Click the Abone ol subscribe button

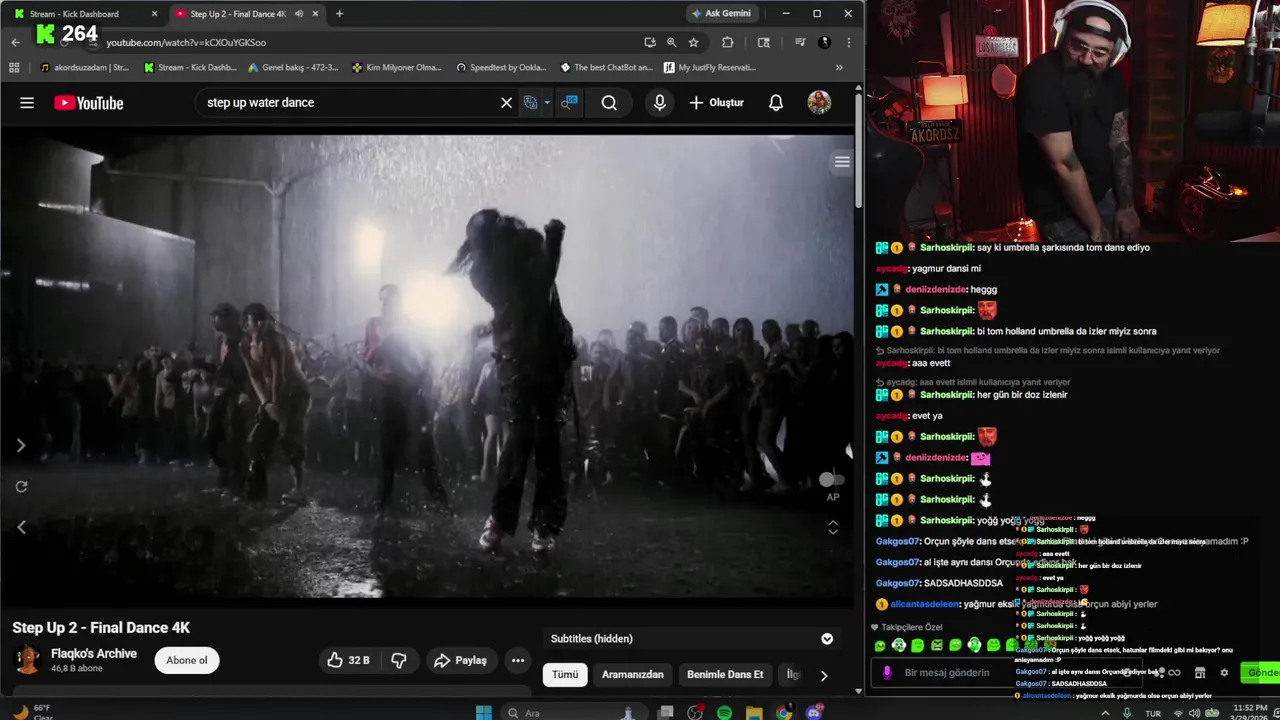pyautogui.click(x=187, y=660)
